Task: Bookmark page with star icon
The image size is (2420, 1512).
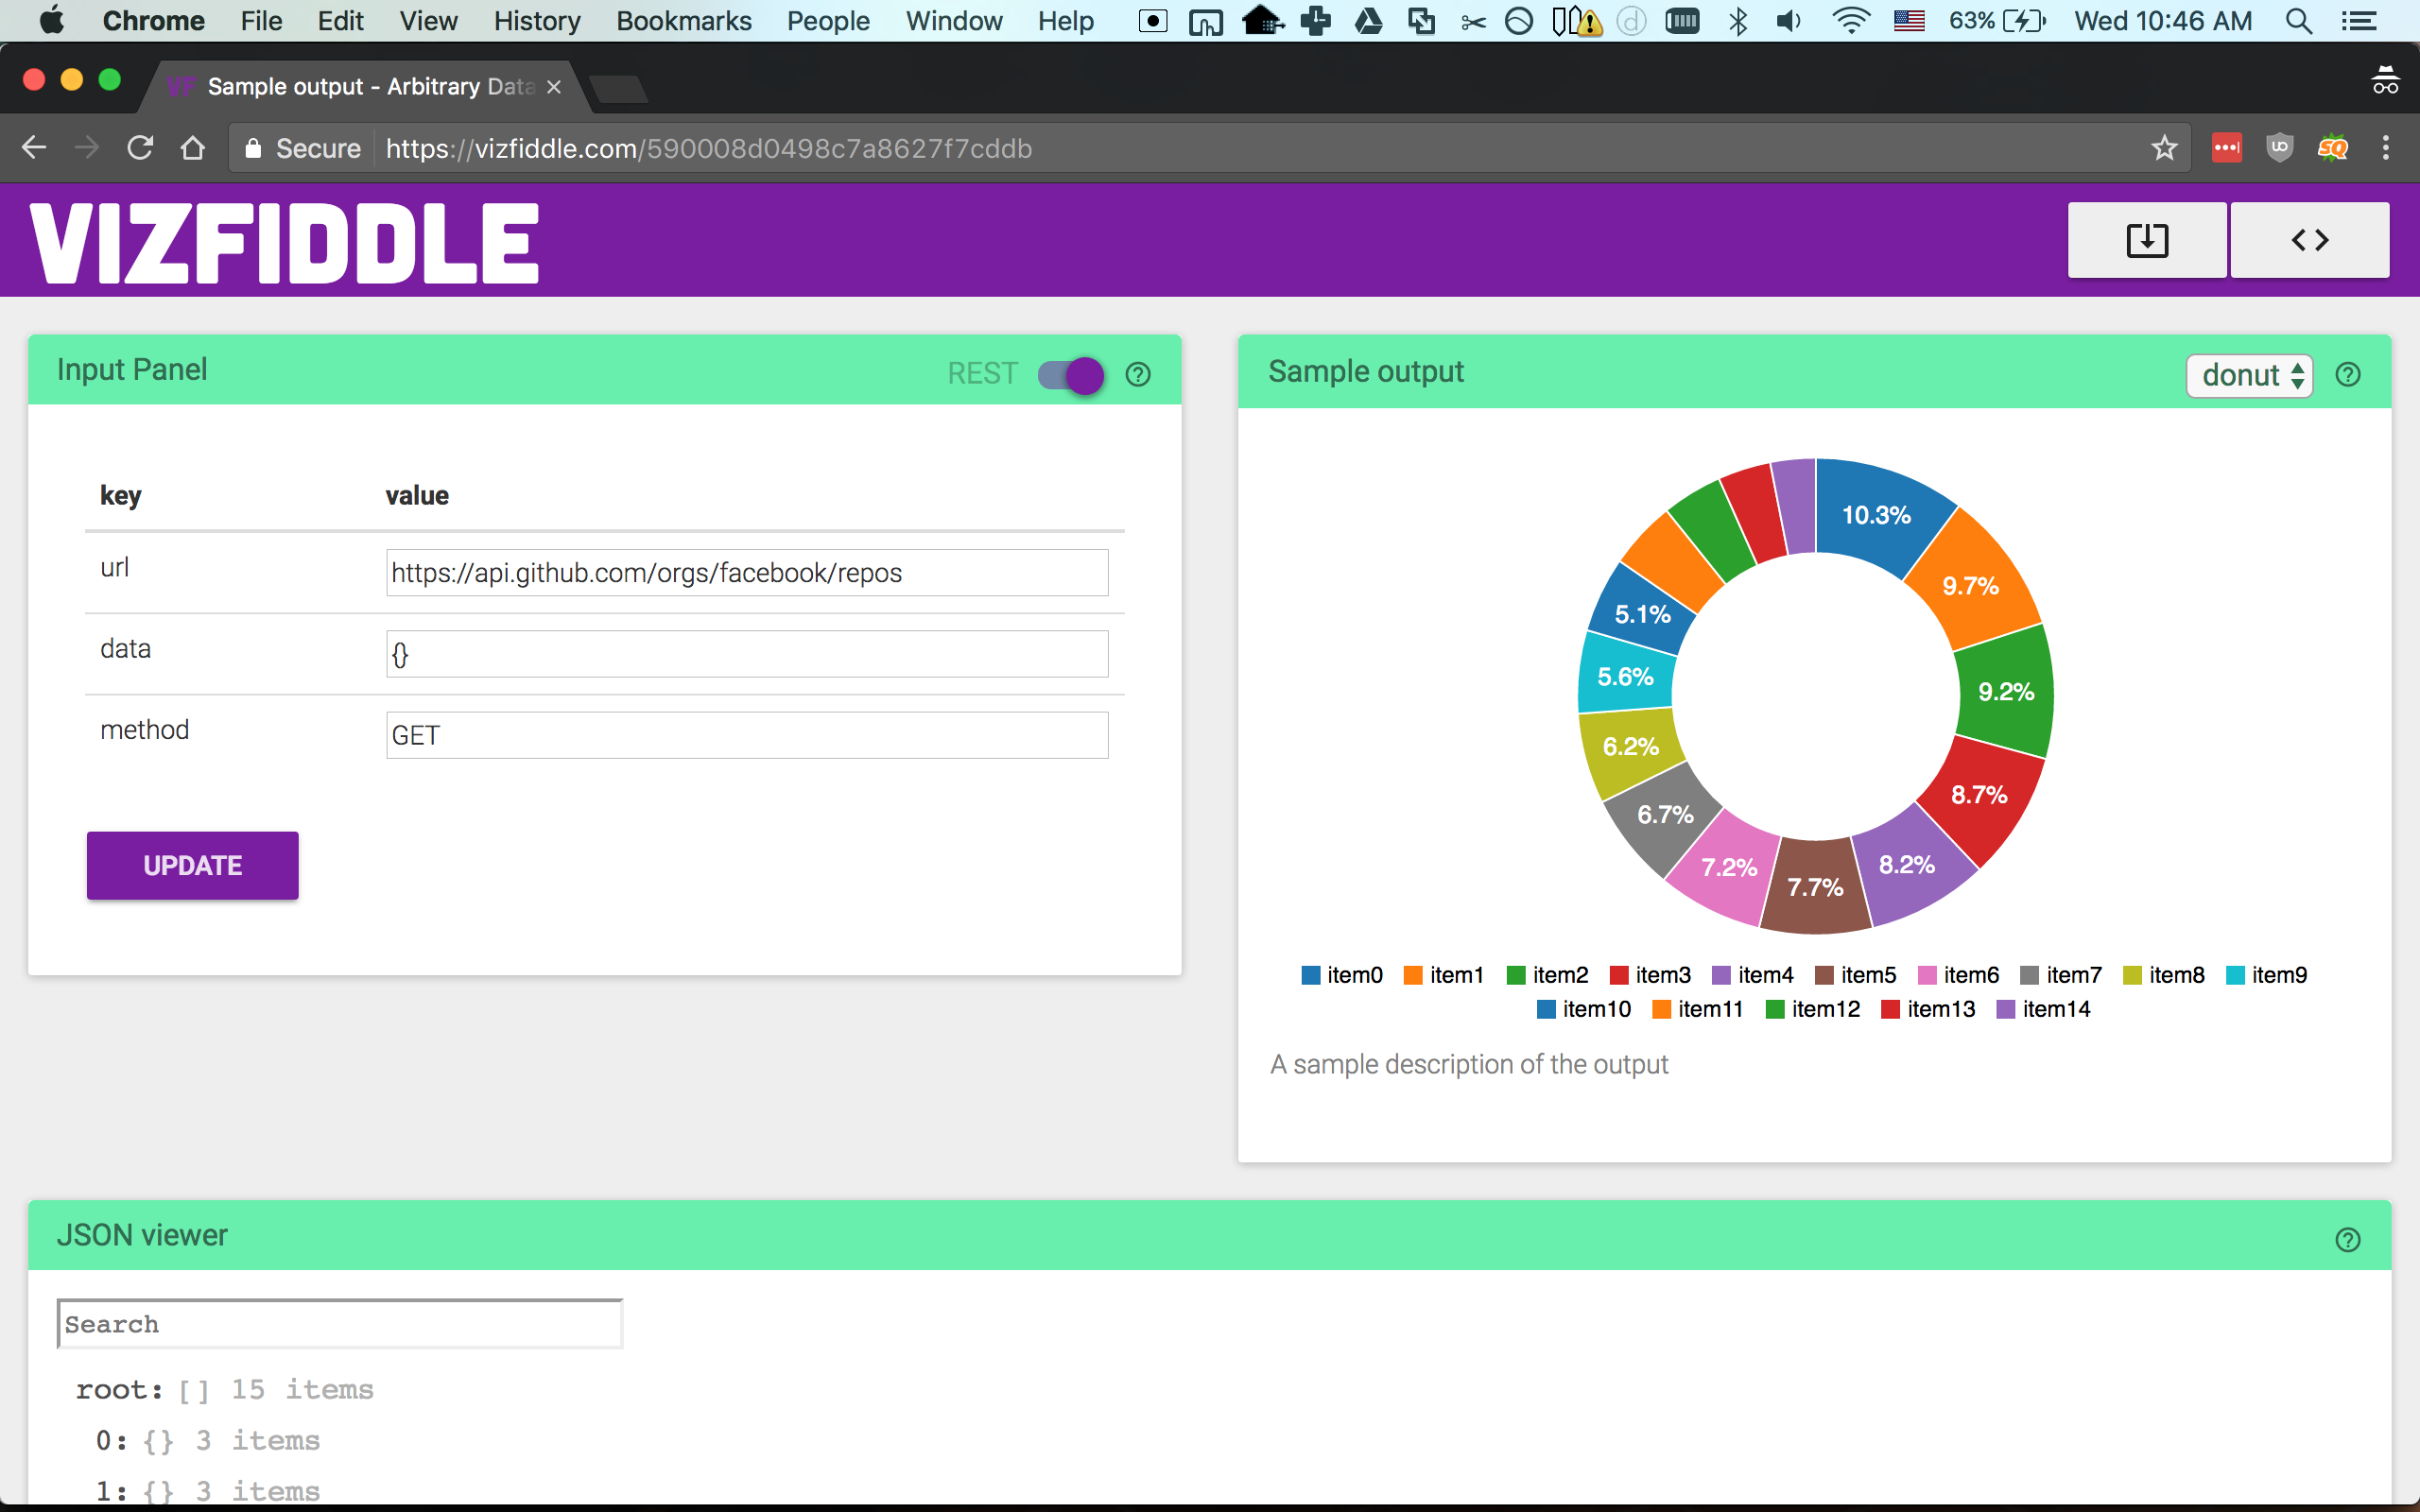Action: point(2164,148)
